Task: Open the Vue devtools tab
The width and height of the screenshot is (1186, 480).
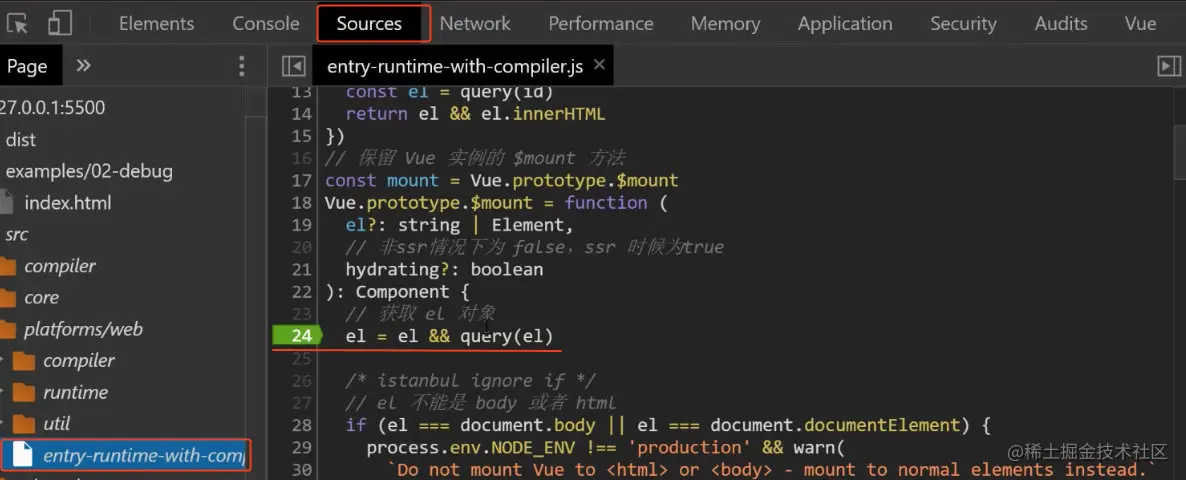Action: pos(1140,23)
